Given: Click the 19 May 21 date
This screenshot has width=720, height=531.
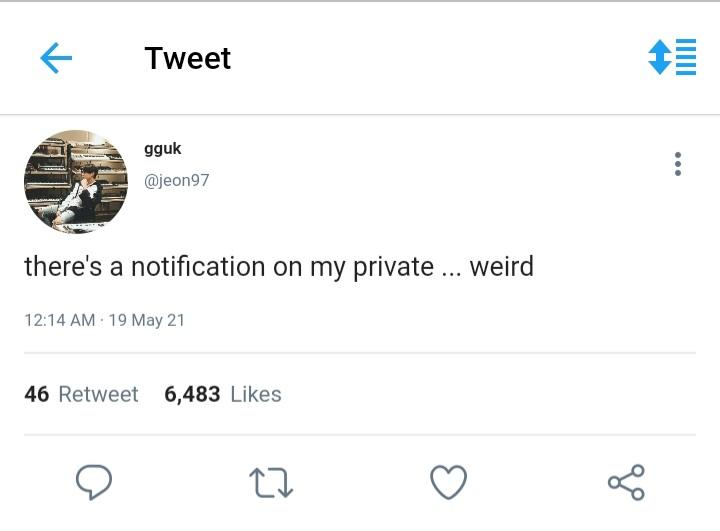Looking at the screenshot, I should 146,320.
